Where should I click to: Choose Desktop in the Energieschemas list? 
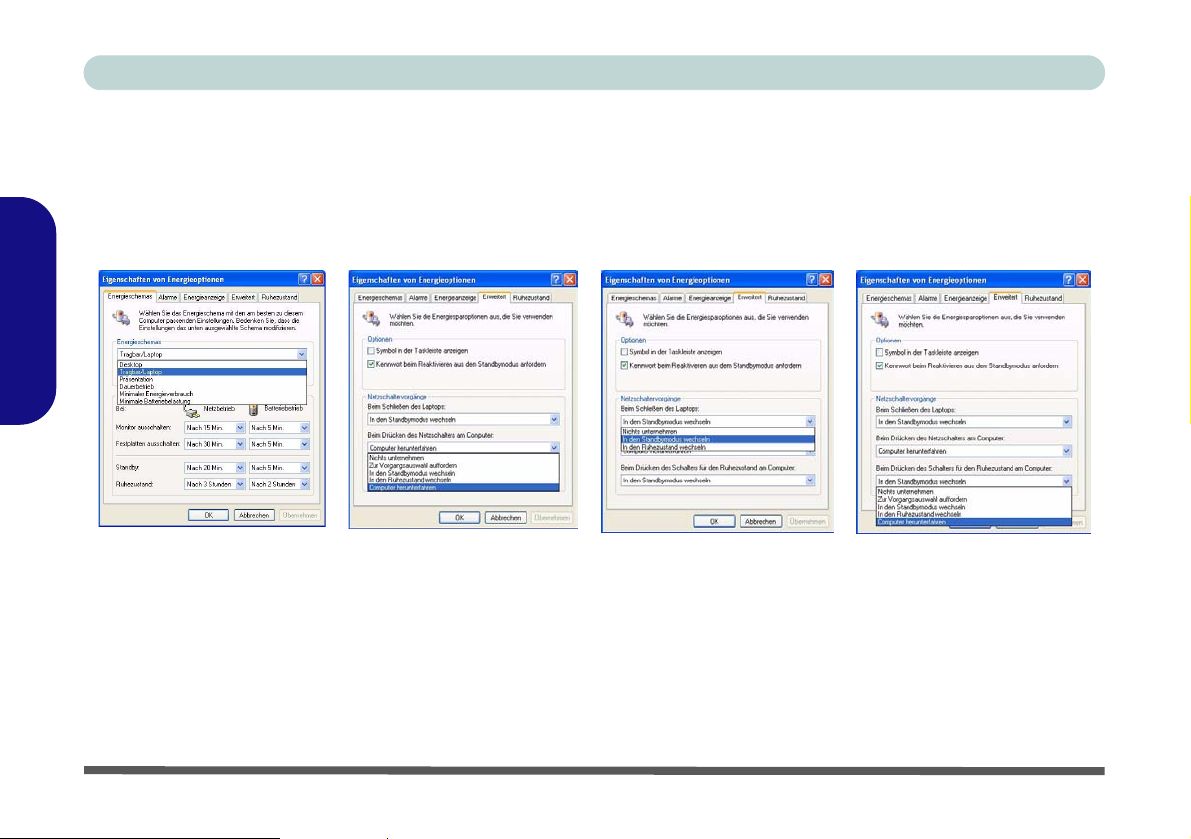212,364
